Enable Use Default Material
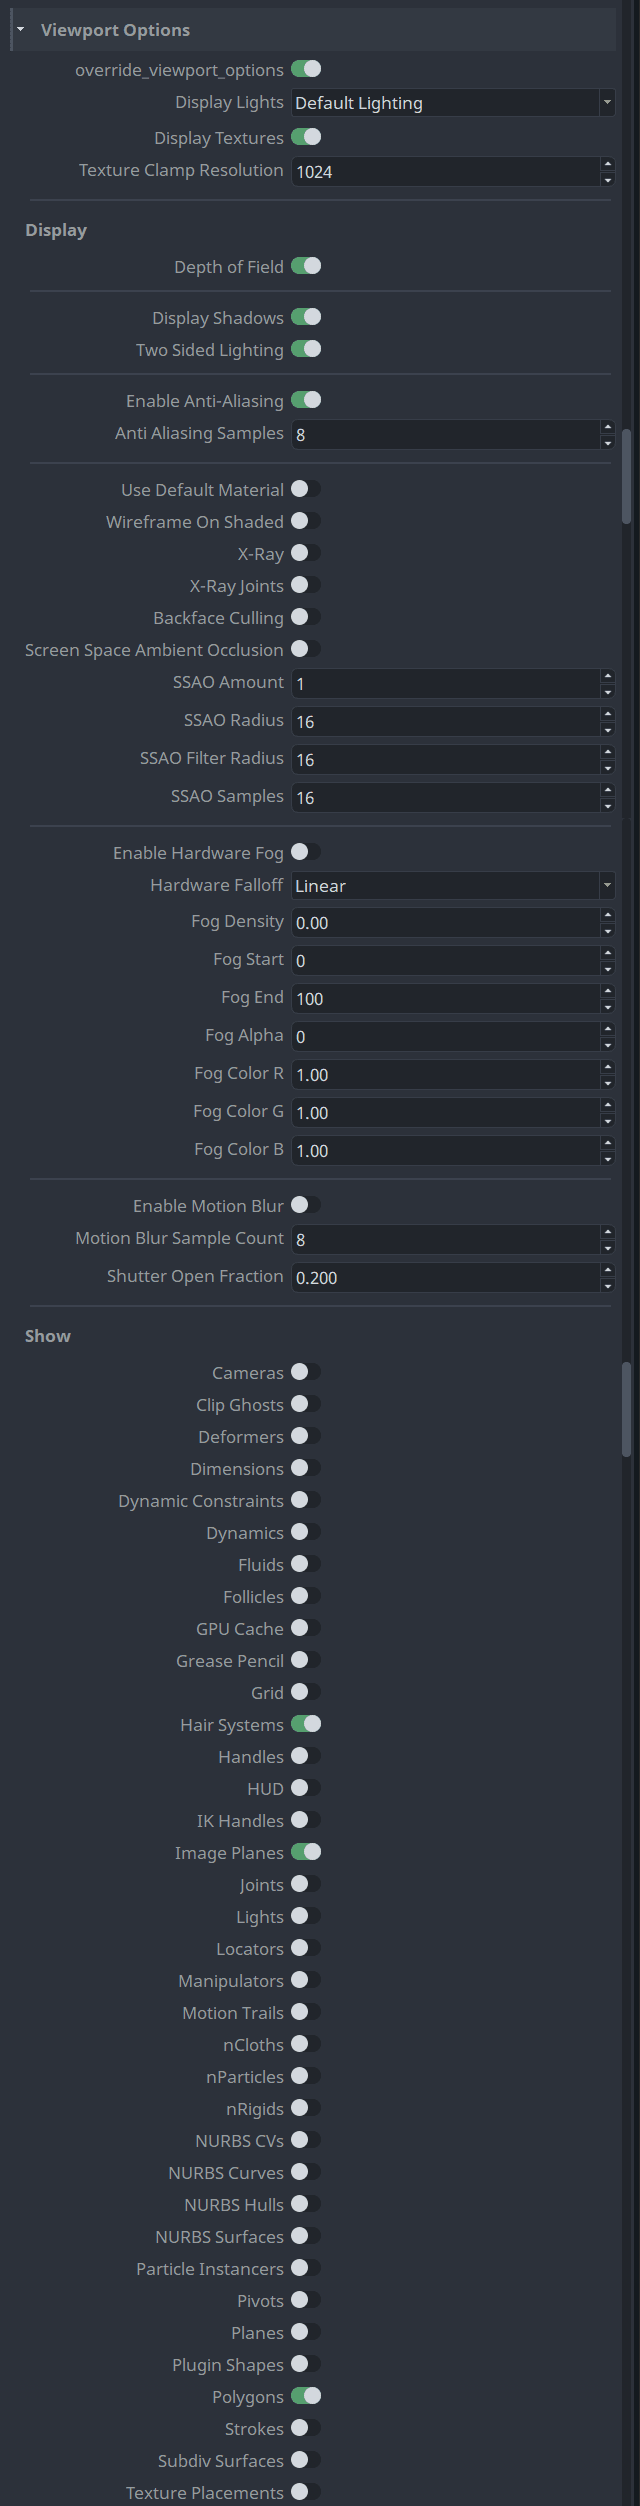Image resolution: width=640 pixels, height=2506 pixels. click(x=306, y=489)
